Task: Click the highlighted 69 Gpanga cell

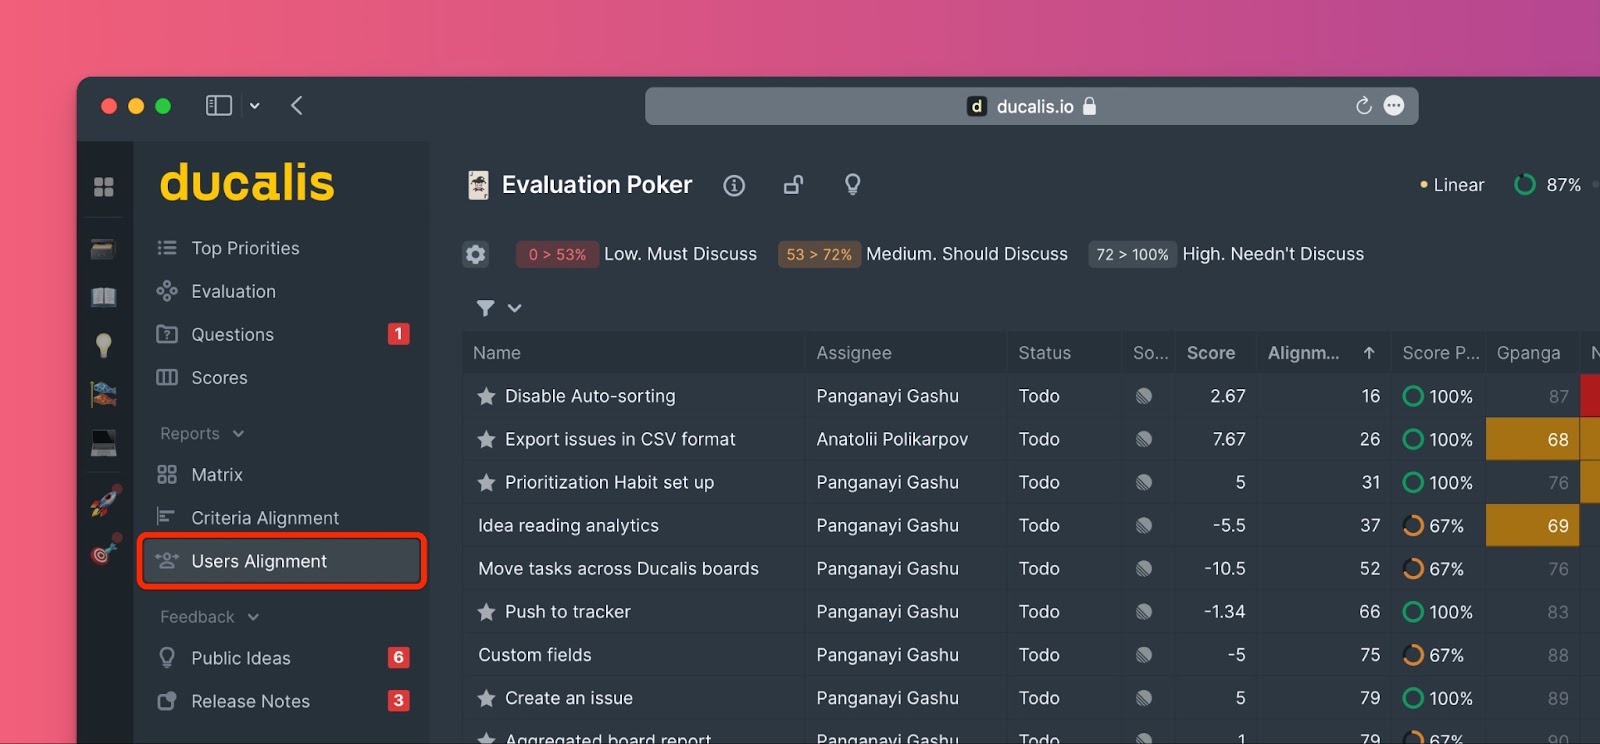Action: click(1532, 525)
